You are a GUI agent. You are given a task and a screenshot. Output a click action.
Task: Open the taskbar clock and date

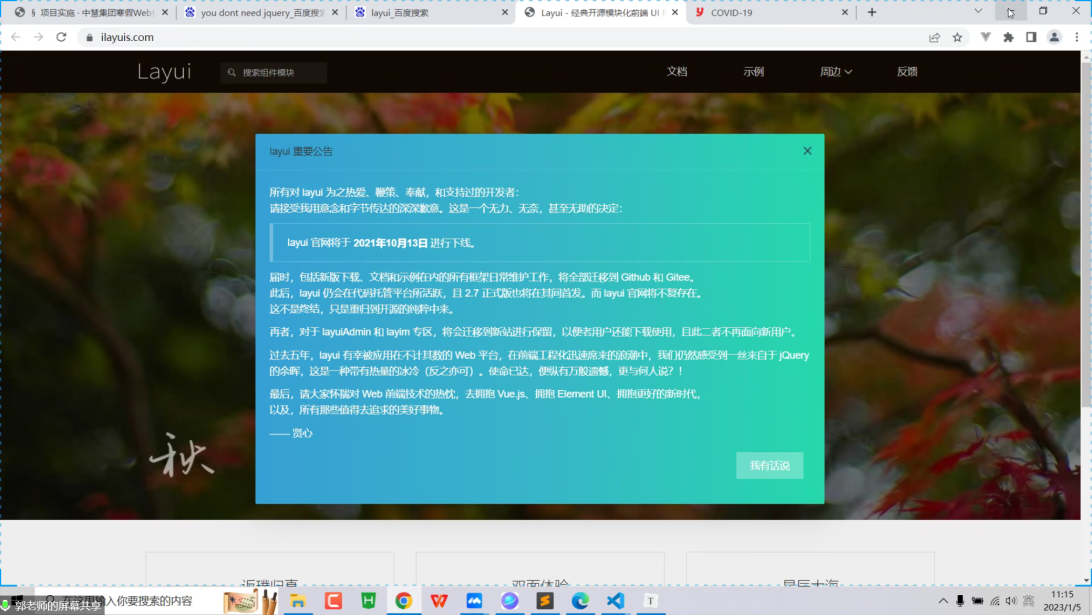[1062, 601]
